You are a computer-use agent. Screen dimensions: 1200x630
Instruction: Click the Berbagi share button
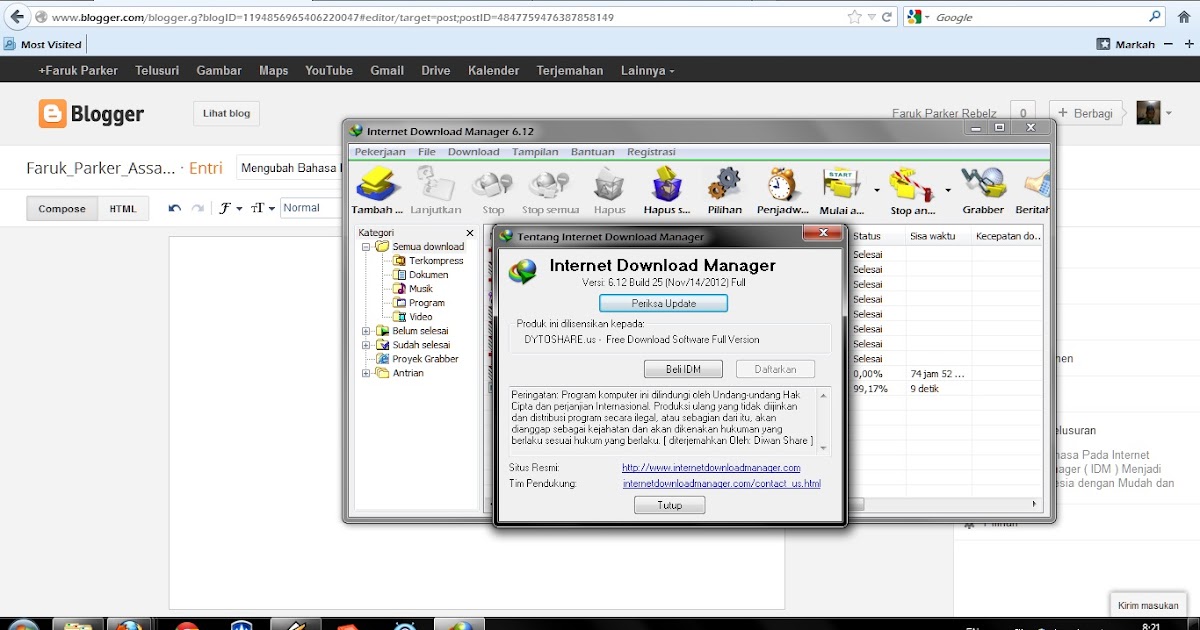click(1086, 113)
